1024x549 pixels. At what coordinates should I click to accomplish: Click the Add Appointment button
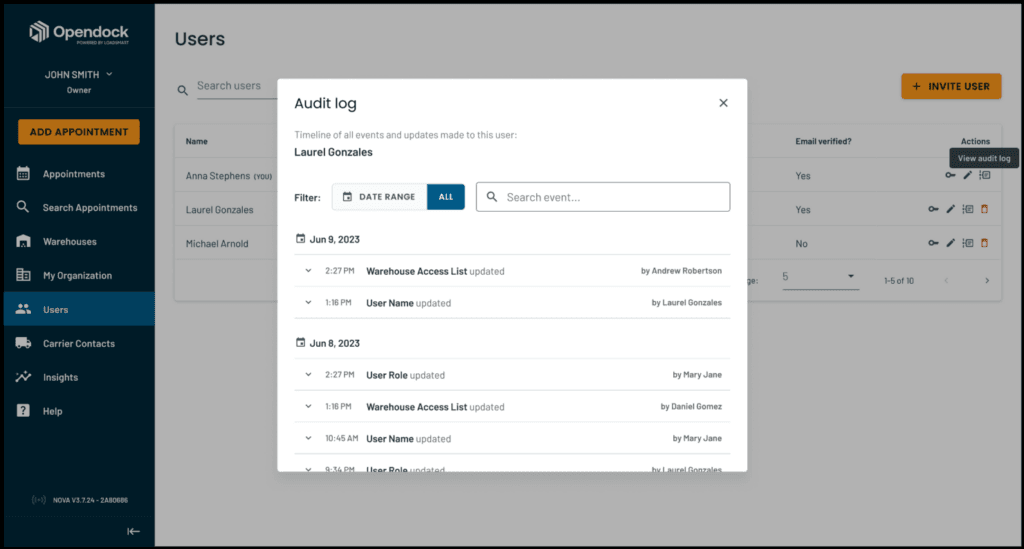[78, 132]
